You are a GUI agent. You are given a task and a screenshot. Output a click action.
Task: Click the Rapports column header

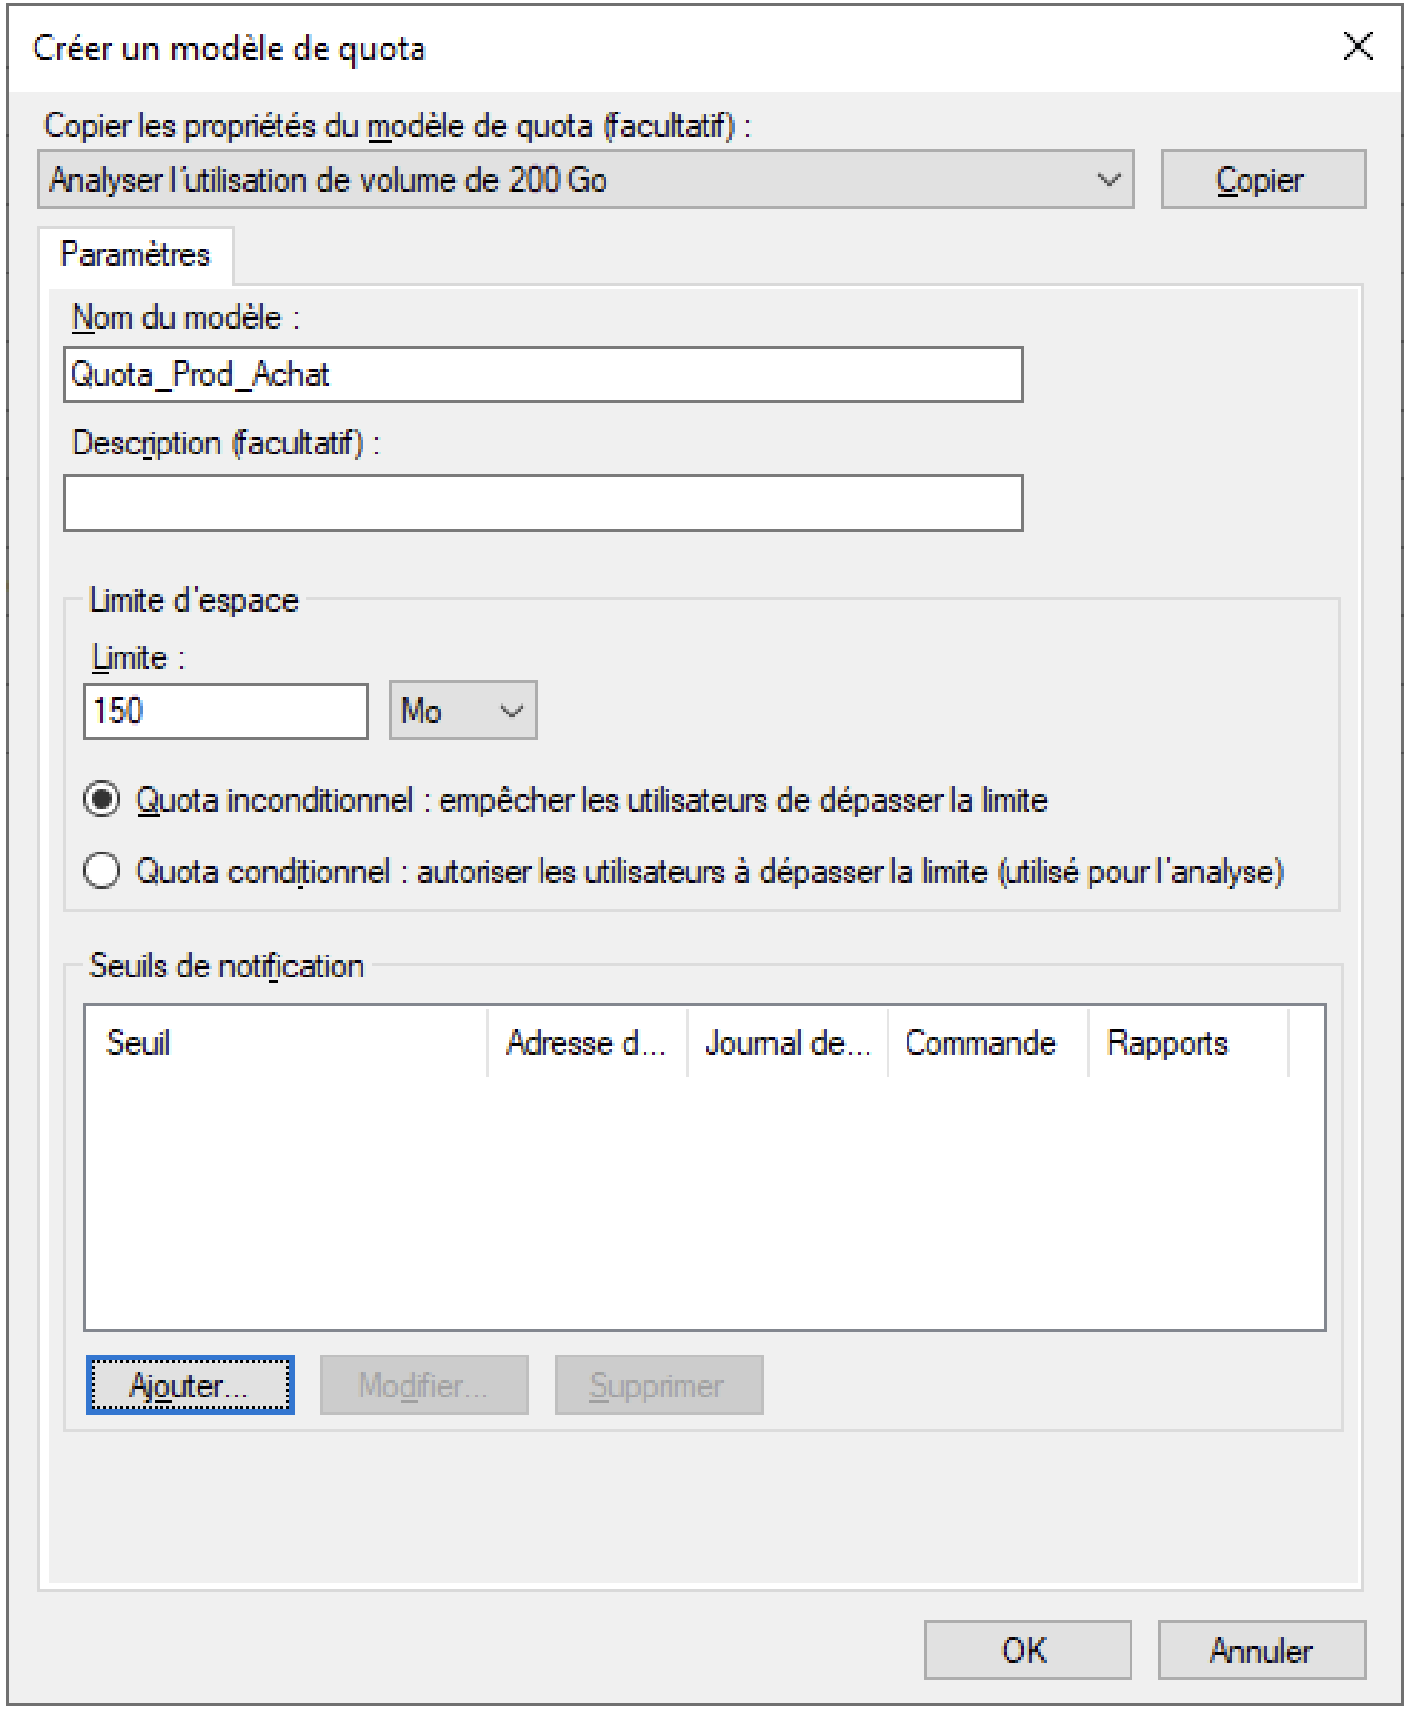[1187, 1043]
